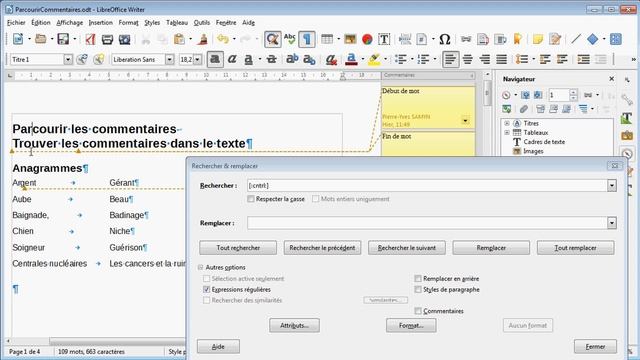This screenshot has width=640, height=360.
Task: Click the Attributs... button
Action: (x=294, y=325)
